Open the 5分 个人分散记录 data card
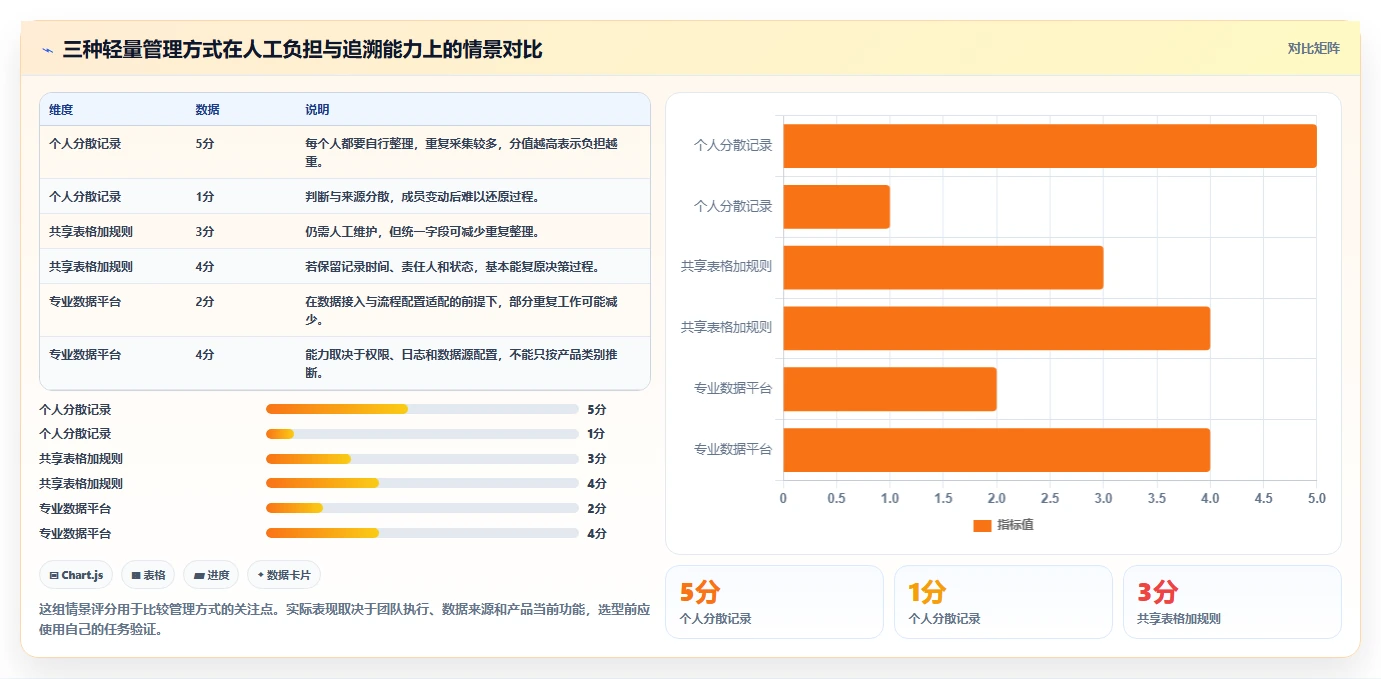Screen dimensions: 1381x679 pos(774,602)
